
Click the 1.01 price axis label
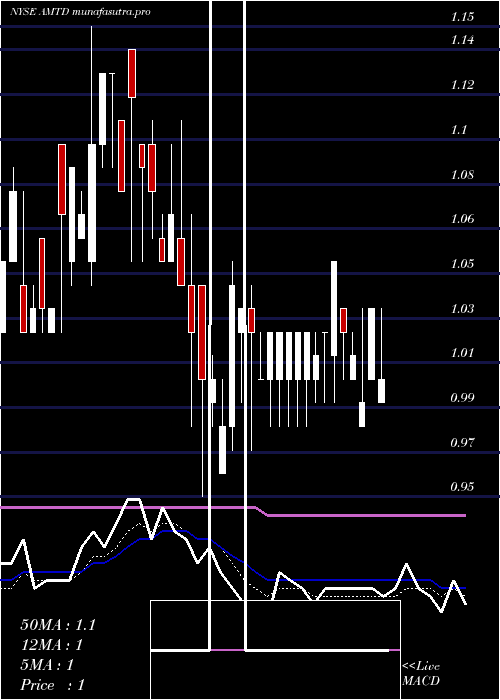coord(462,353)
